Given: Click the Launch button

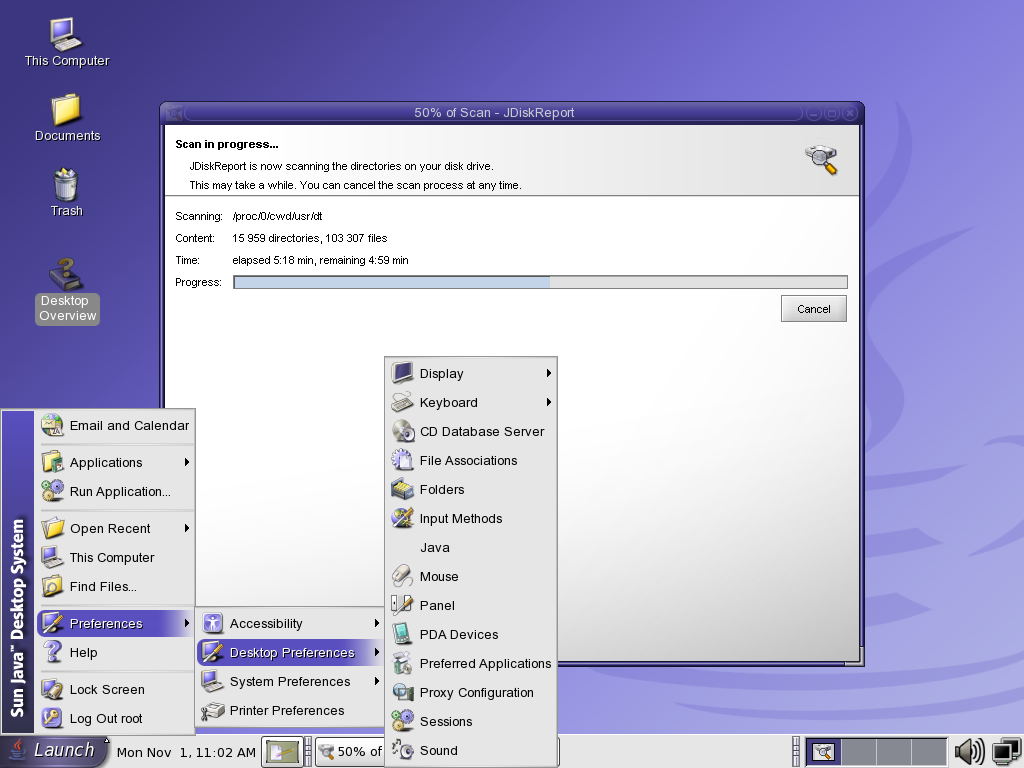Looking at the screenshot, I should (55, 750).
